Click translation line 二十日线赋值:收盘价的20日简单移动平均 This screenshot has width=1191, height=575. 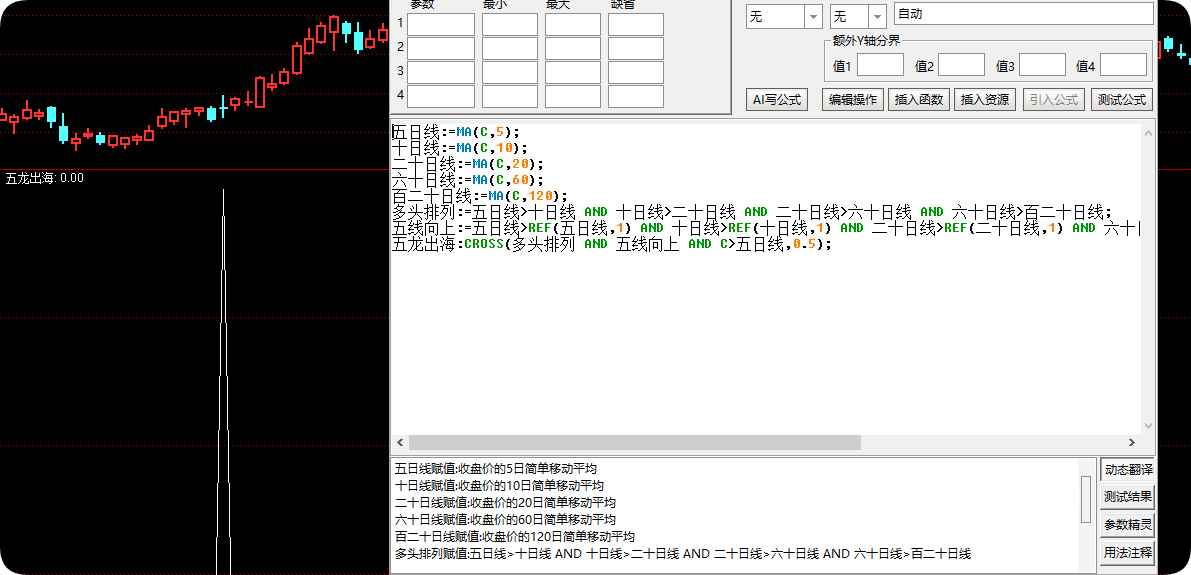pos(505,503)
